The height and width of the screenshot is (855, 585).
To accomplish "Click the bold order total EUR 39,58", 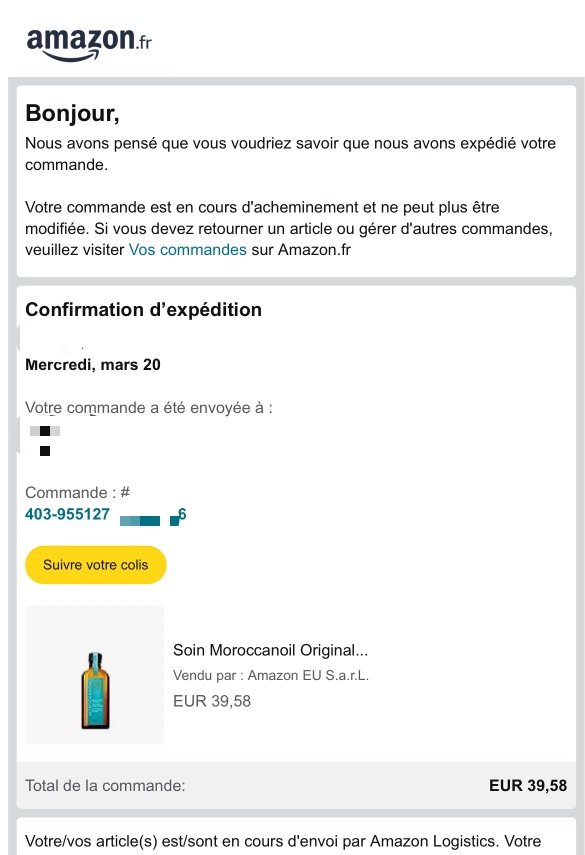I will coord(528,785).
